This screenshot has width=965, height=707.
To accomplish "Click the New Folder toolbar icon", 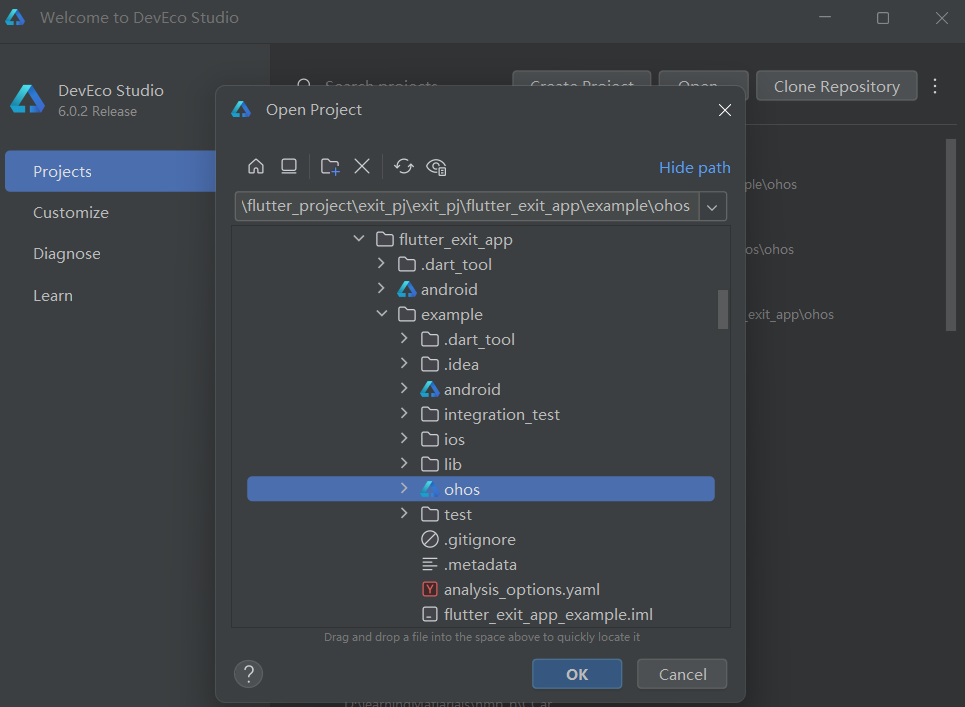I will 330,166.
